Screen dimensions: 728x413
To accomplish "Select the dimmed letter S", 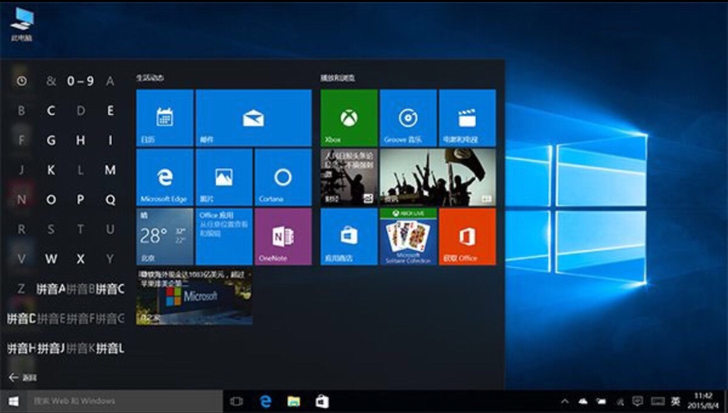I will (x=51, y=229).
